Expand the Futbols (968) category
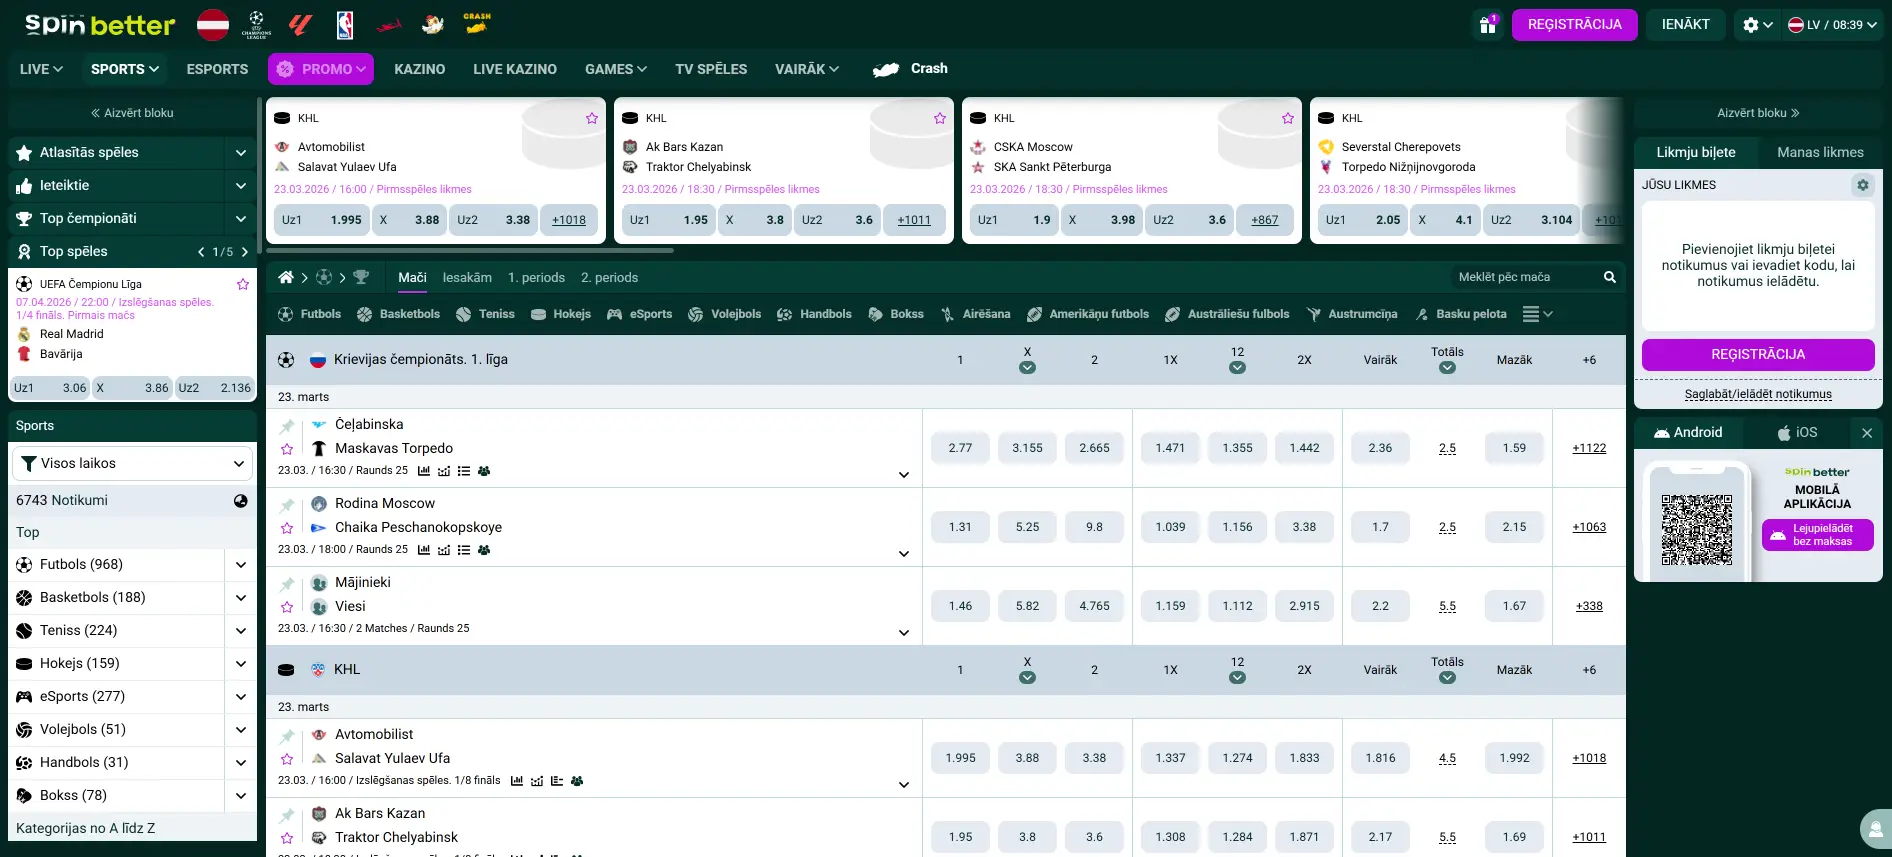The image size is (1892, 857). click(241, 565)
